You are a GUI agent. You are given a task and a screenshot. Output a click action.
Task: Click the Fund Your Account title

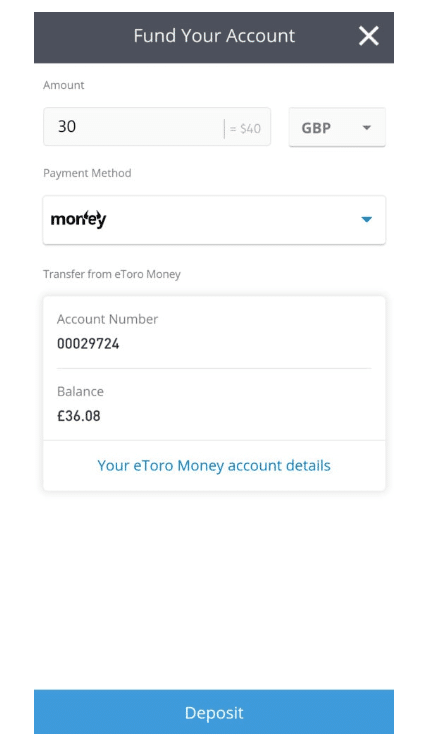tap(214, 36)
